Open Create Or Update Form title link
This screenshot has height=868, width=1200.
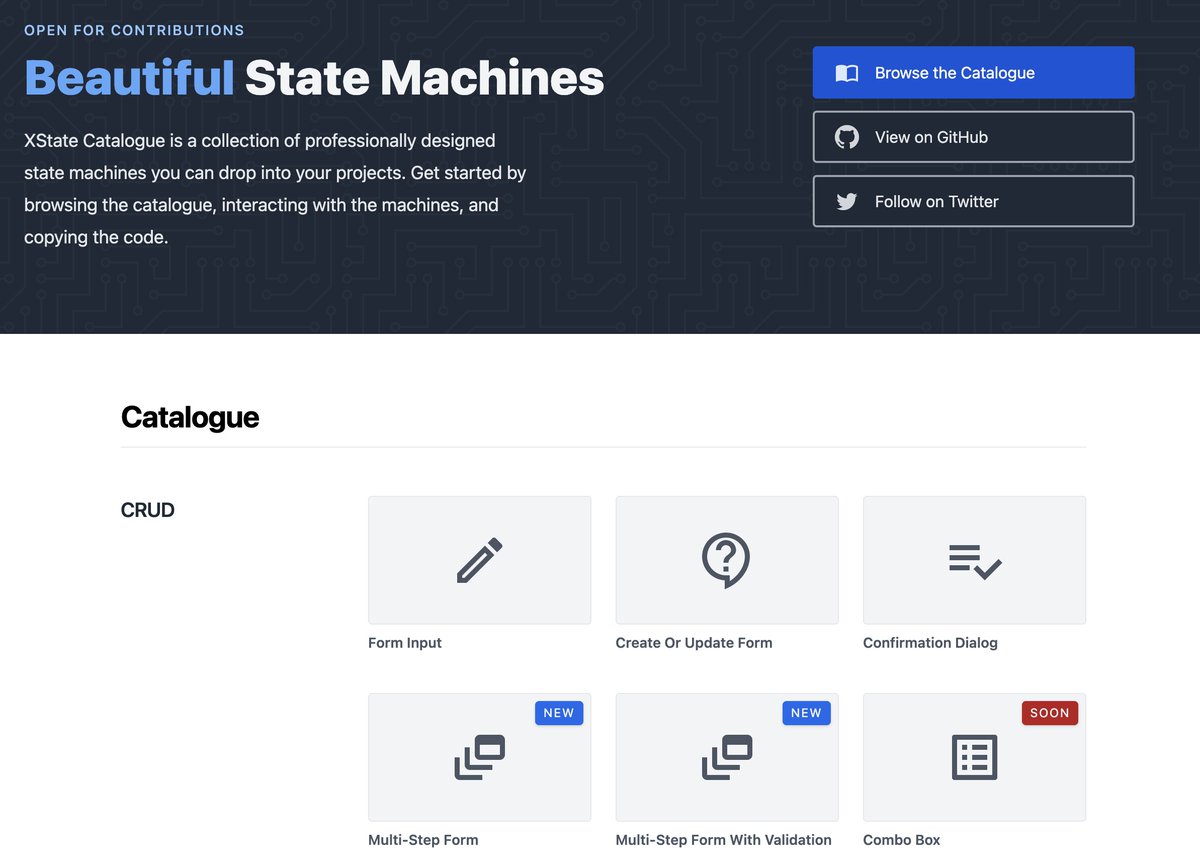pos(694,643)
